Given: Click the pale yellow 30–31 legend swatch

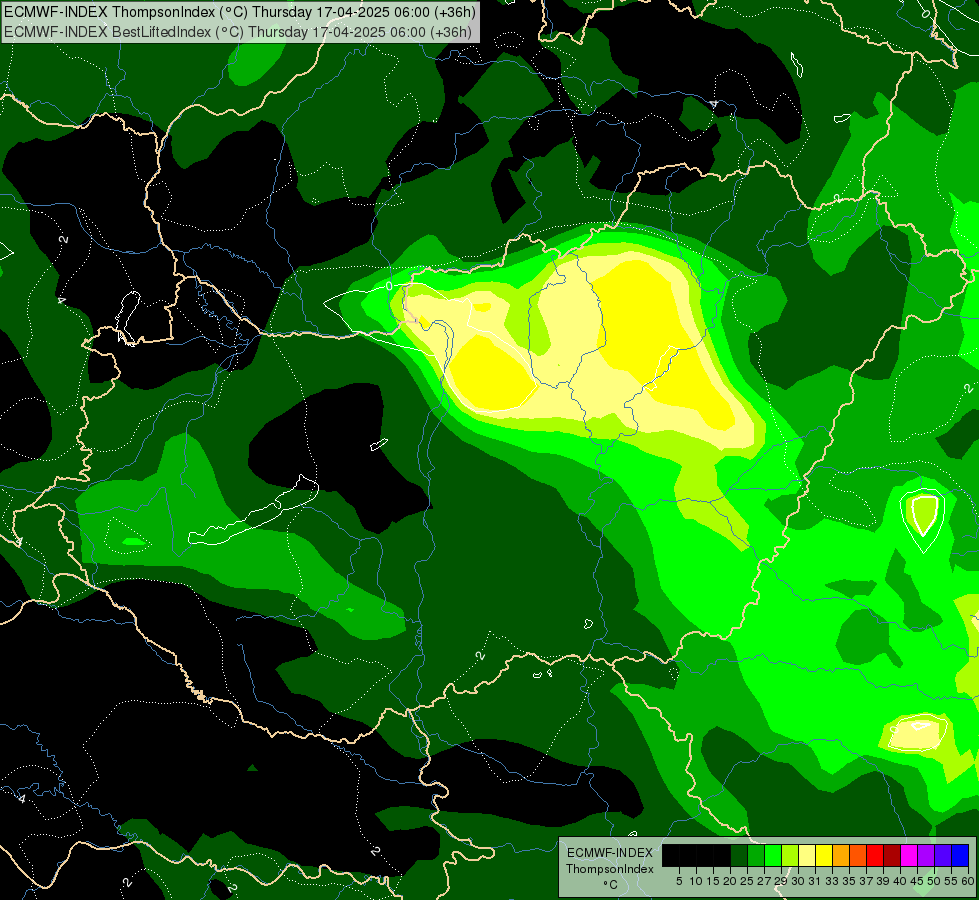Looking at the screenshot, I should point(807,855).
